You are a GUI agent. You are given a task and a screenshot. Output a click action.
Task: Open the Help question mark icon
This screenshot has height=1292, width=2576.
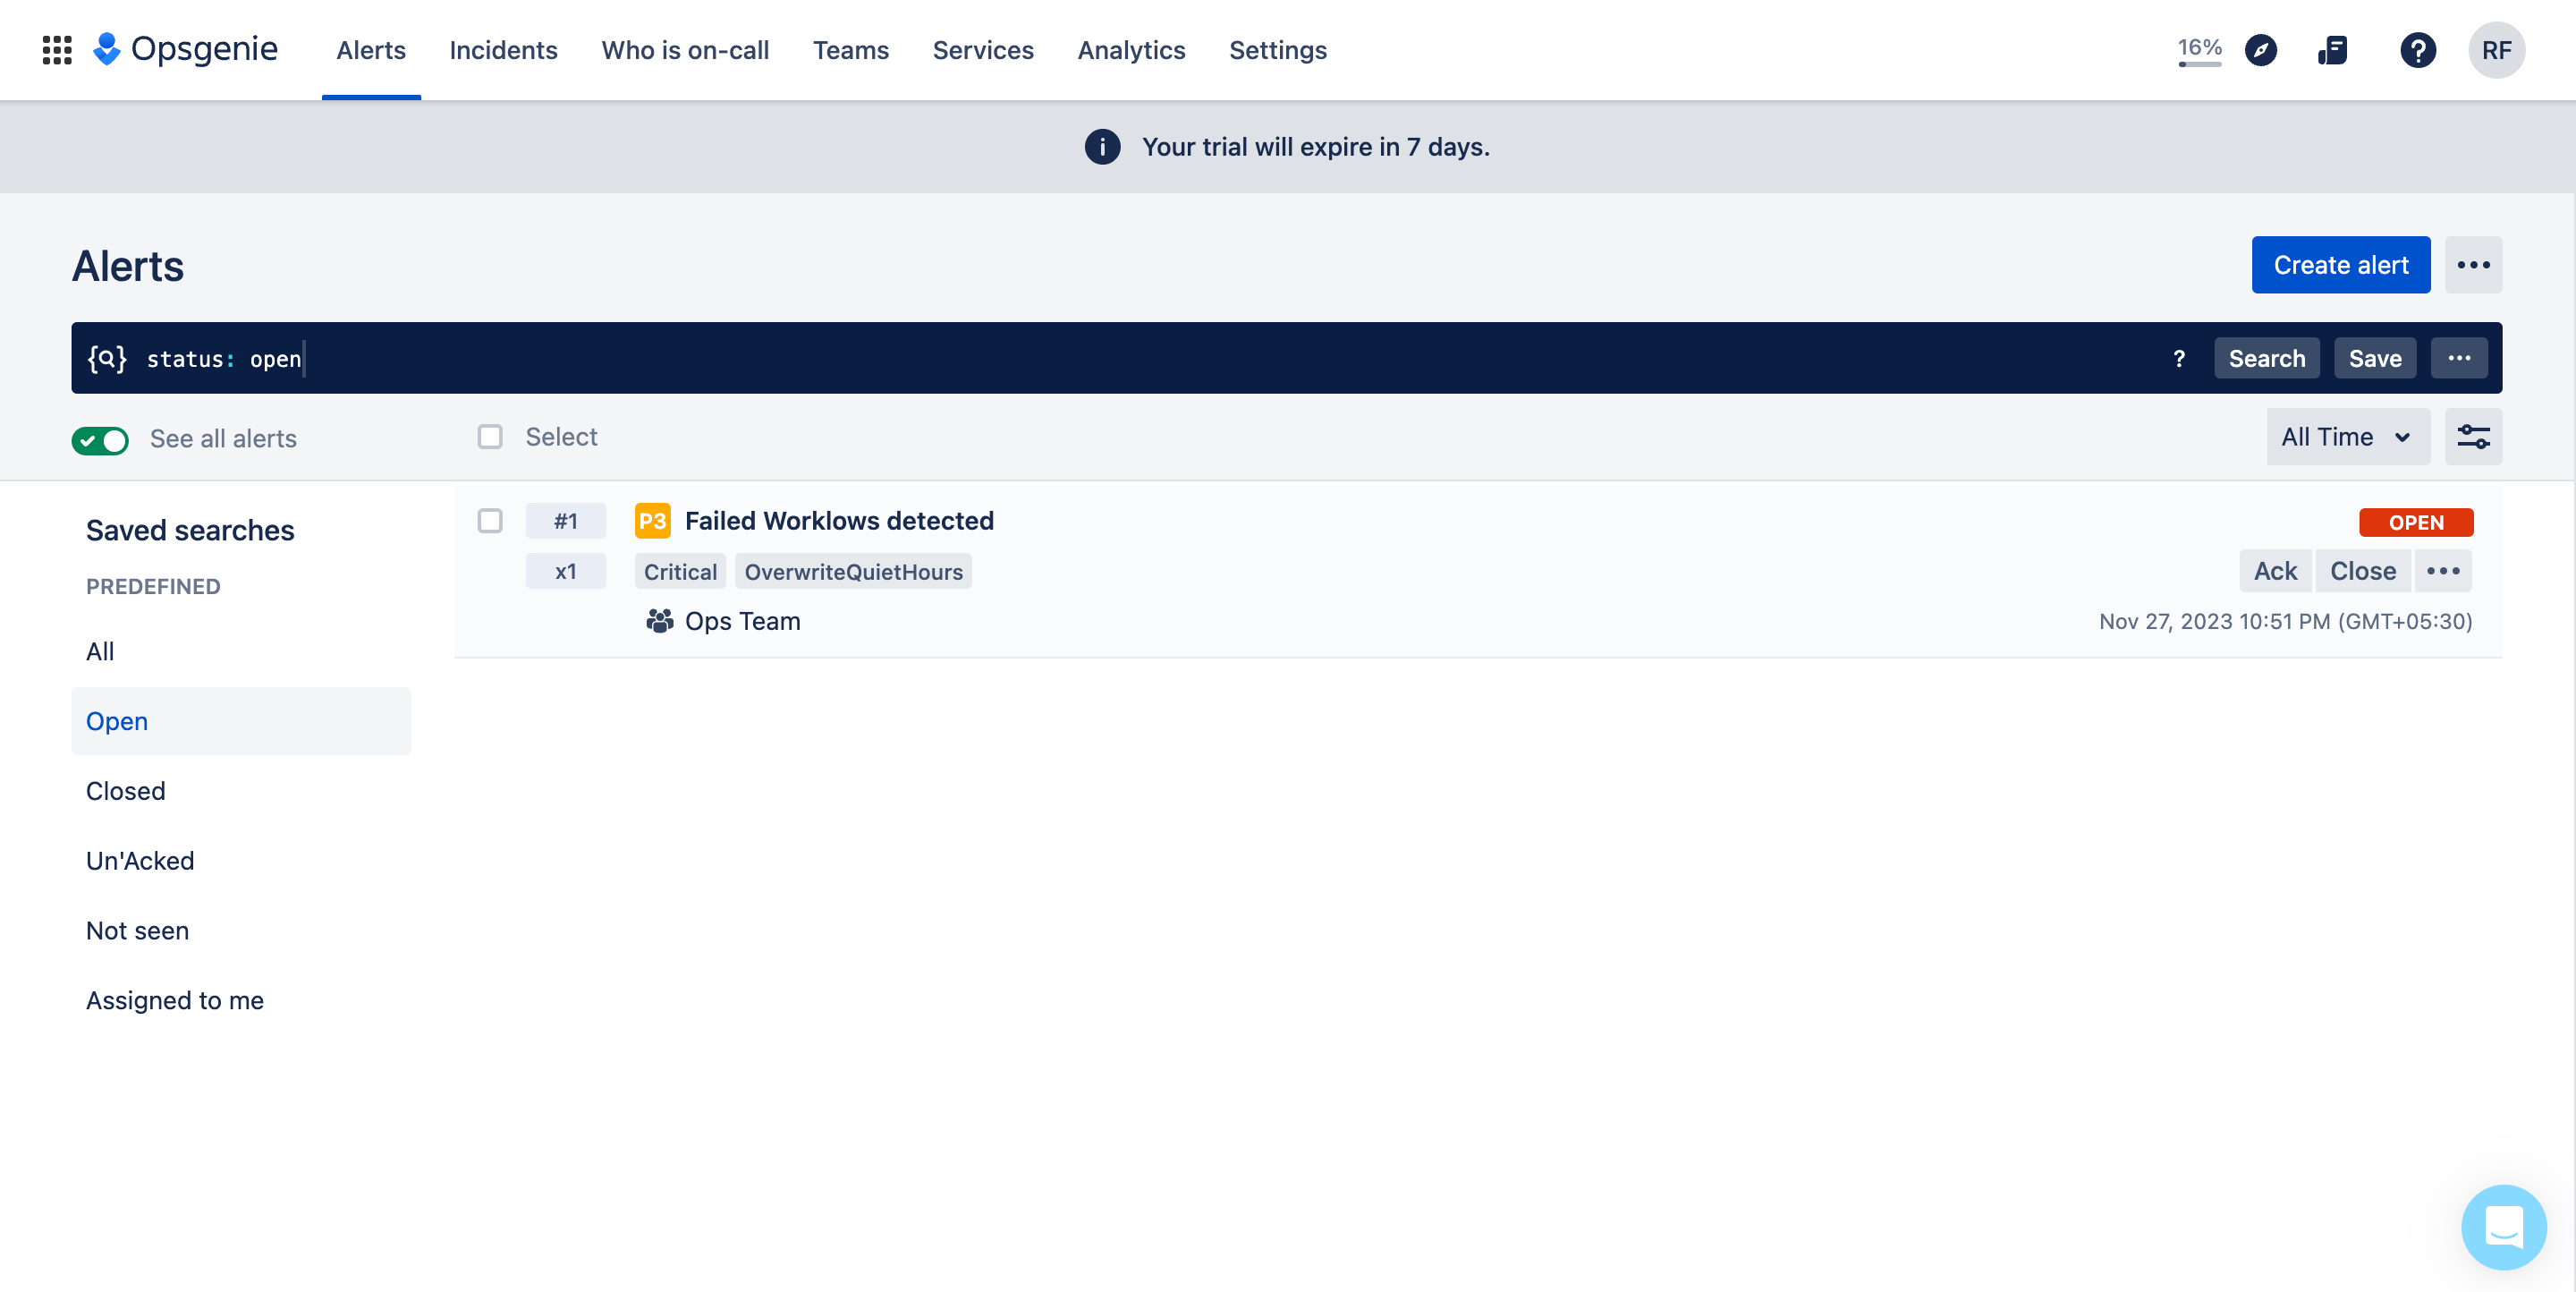(2419, 50)
